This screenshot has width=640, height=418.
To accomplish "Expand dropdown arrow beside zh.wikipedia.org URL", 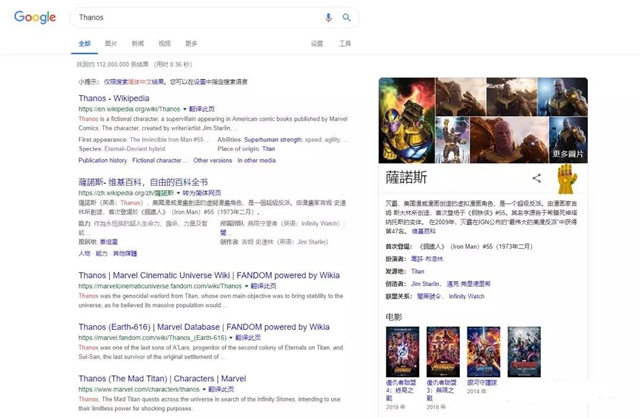I will tap(178, 193).
